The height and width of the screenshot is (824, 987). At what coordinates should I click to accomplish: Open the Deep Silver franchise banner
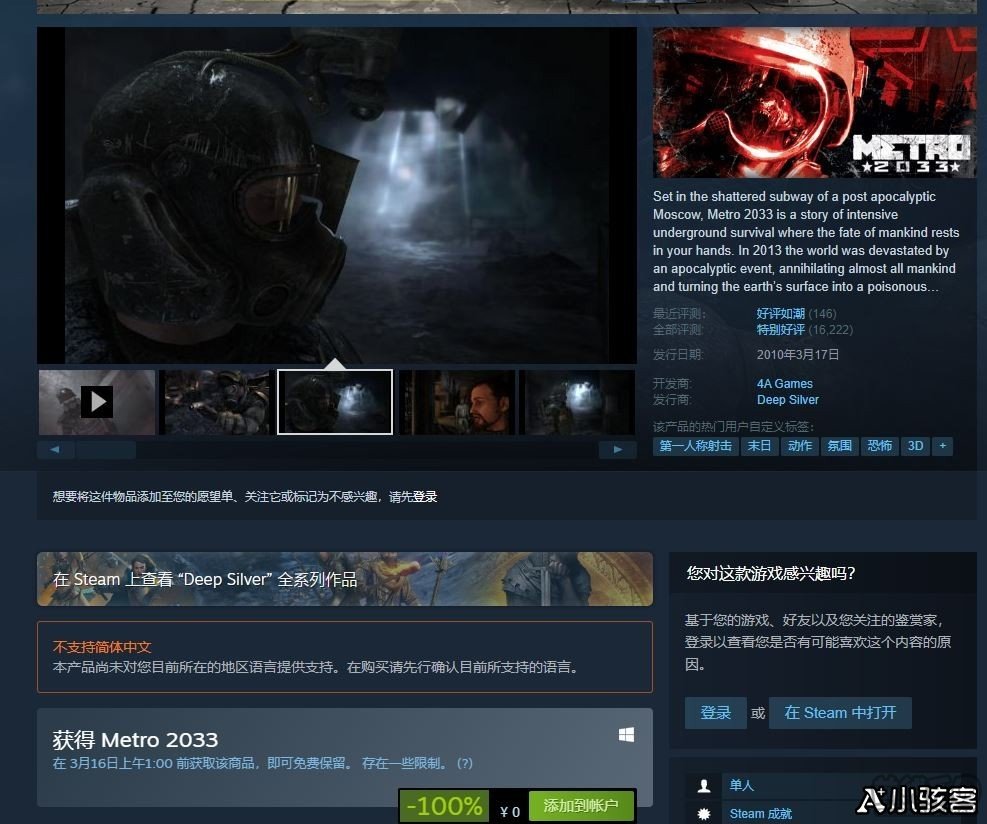[x=344, y=579]
